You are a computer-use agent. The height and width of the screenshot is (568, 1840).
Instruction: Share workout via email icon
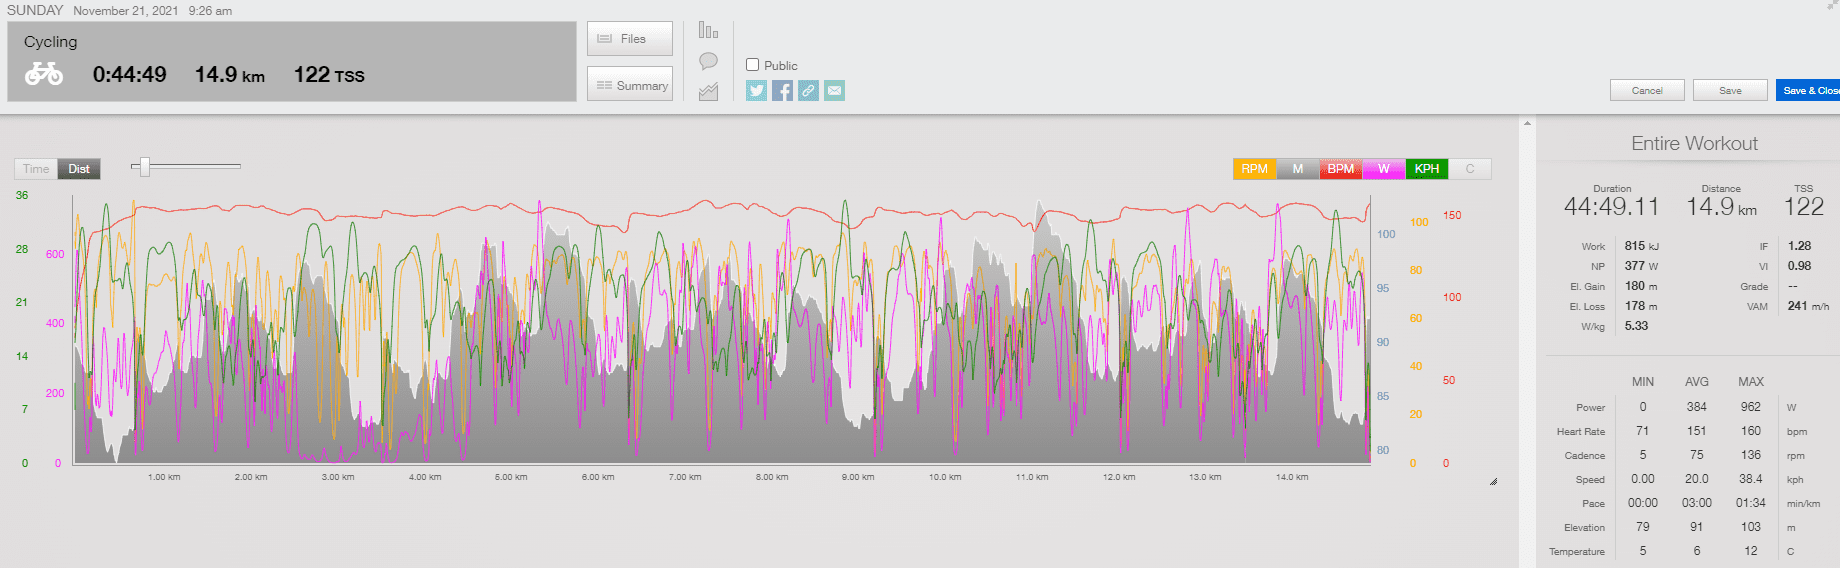pyautogui.click(x=835, y=91)
